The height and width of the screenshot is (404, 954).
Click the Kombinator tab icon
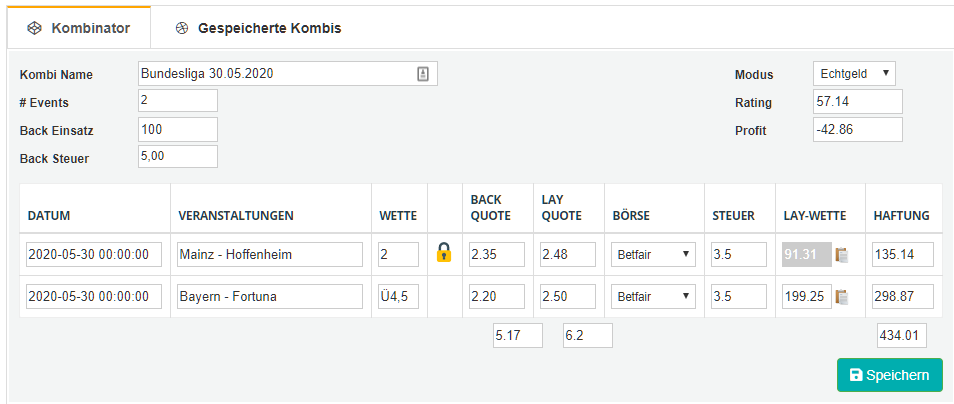click(x=34, y=28)
